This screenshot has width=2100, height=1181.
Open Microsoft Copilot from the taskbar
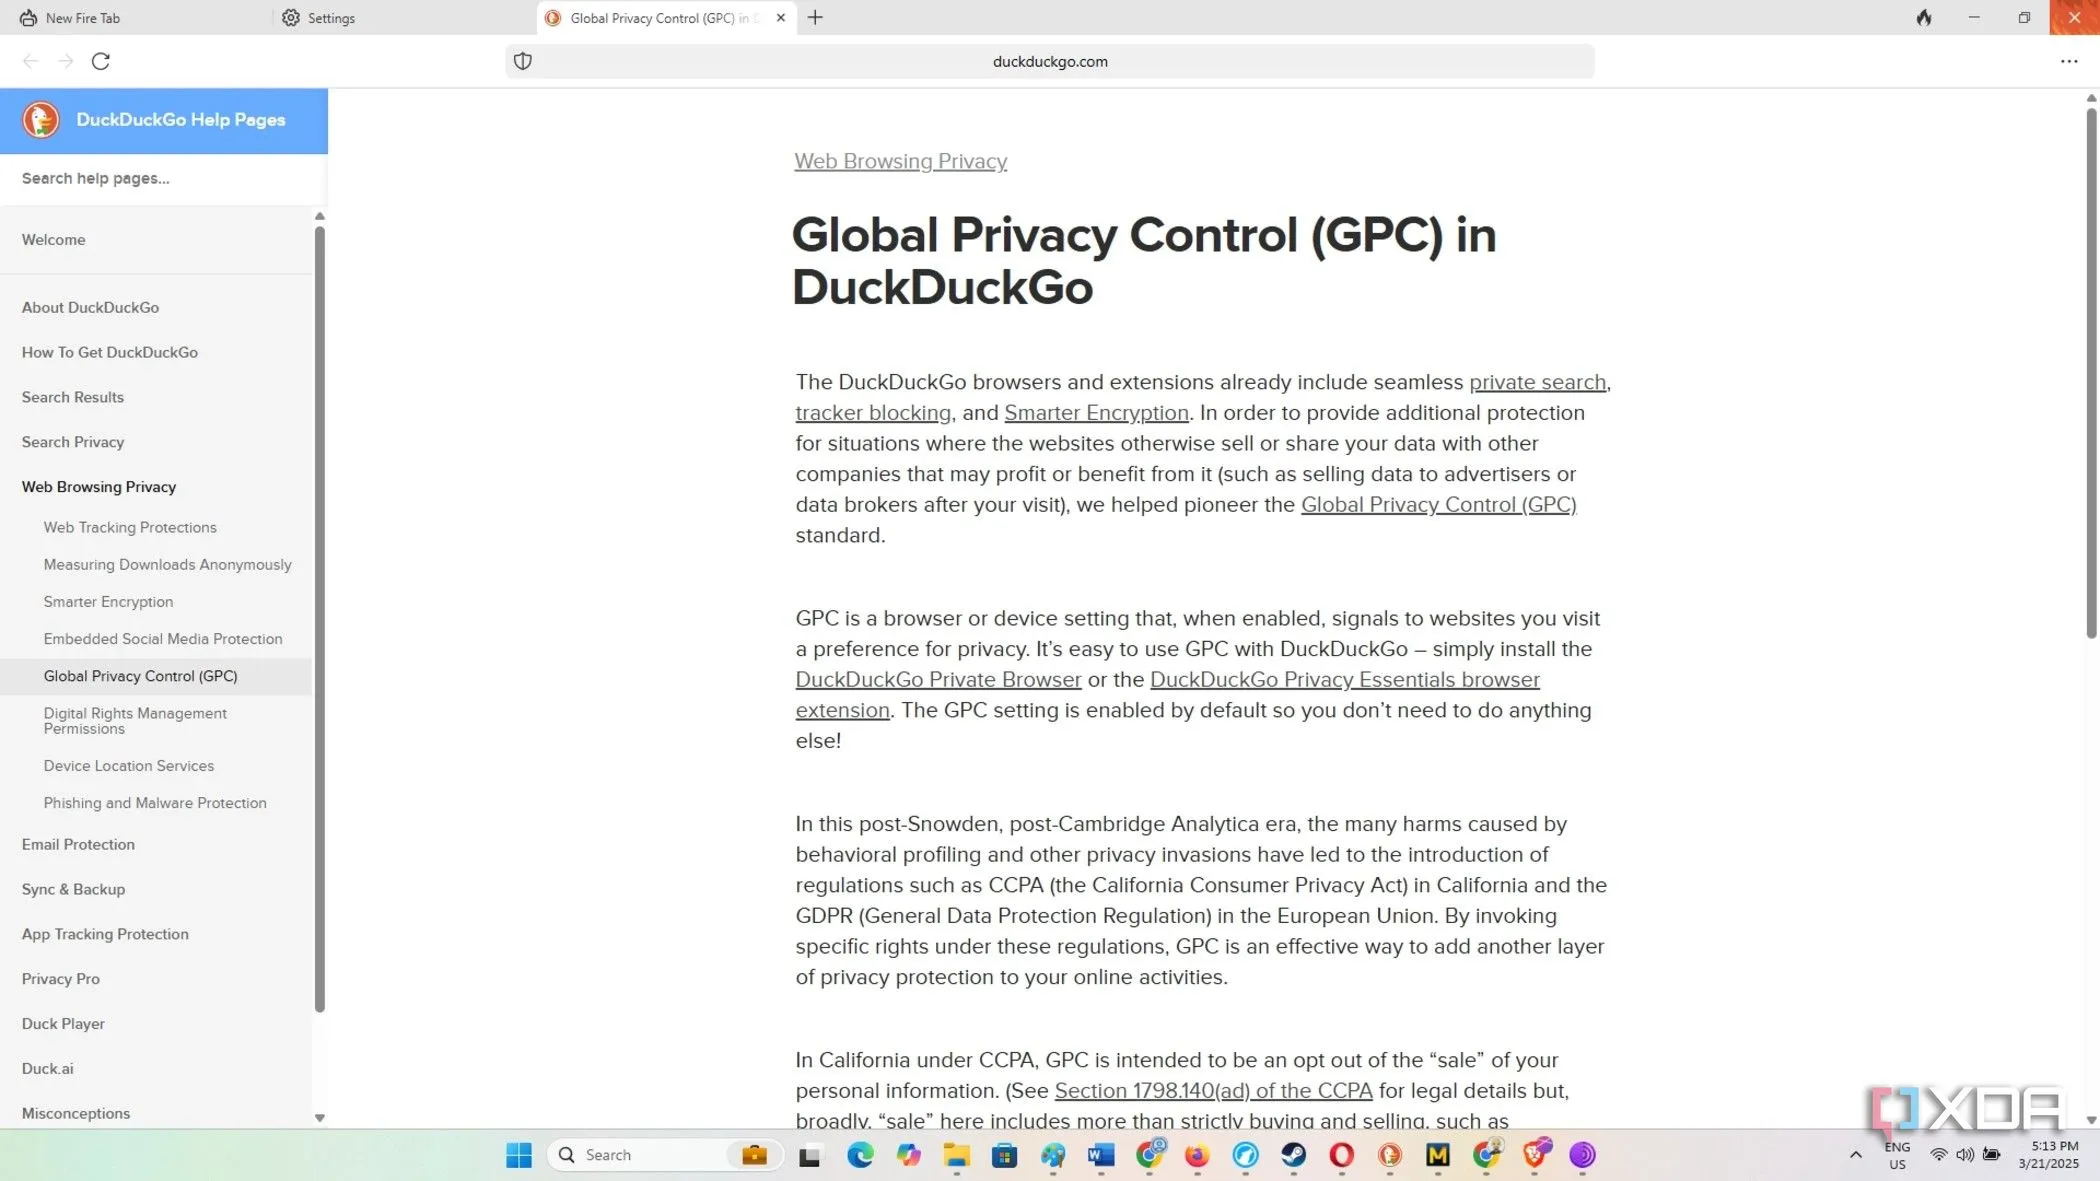908,1155
